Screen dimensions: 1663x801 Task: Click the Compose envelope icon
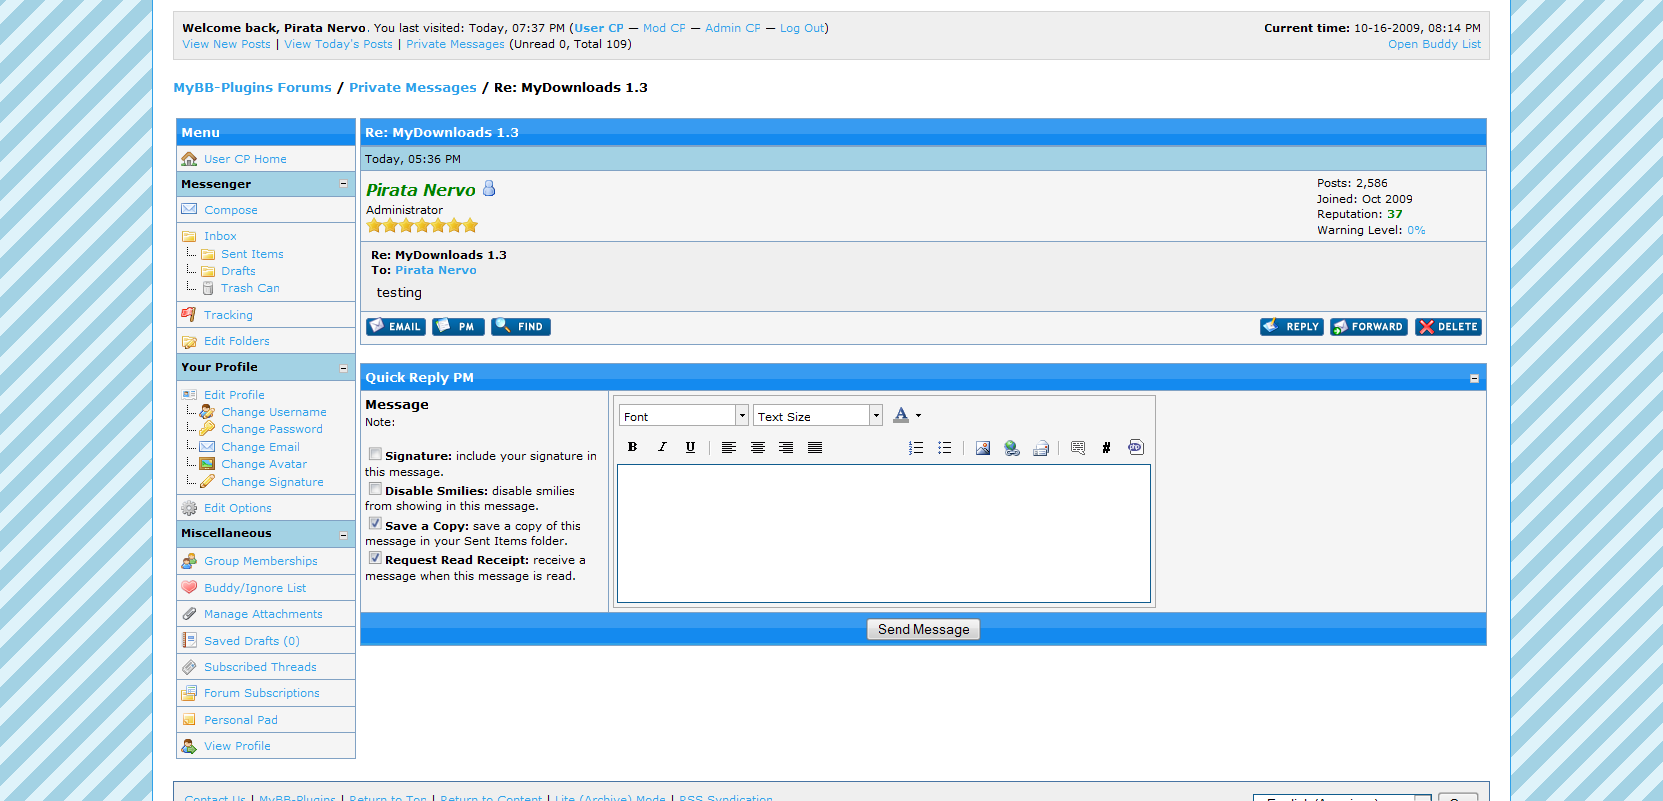[x=189, y=209]
